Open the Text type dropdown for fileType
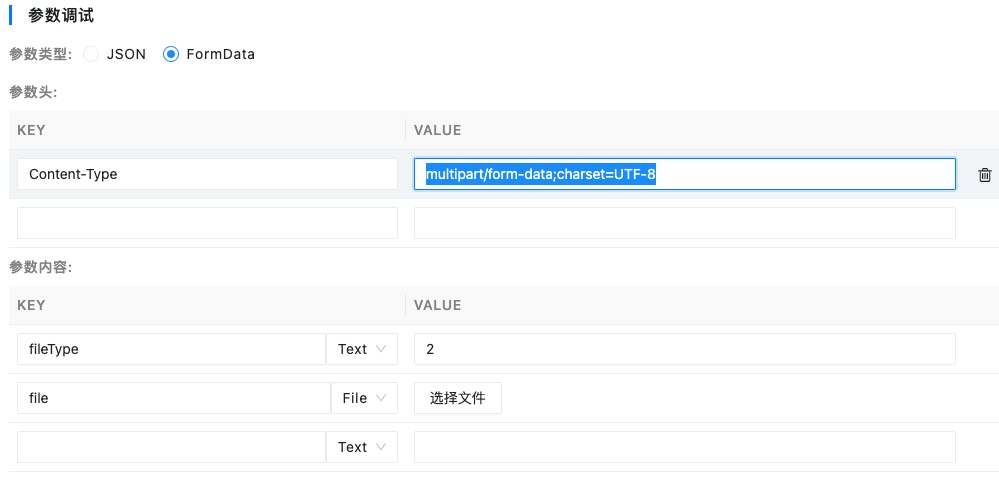Image resolution: width=999 pixels, height=479 pixels. pyautogui.click(x=362, y=349)
